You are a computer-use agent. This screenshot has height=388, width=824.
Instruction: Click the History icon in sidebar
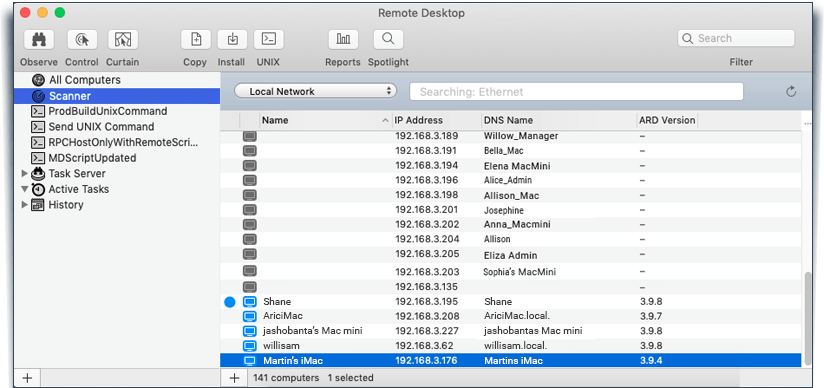(x=38, y=205)
